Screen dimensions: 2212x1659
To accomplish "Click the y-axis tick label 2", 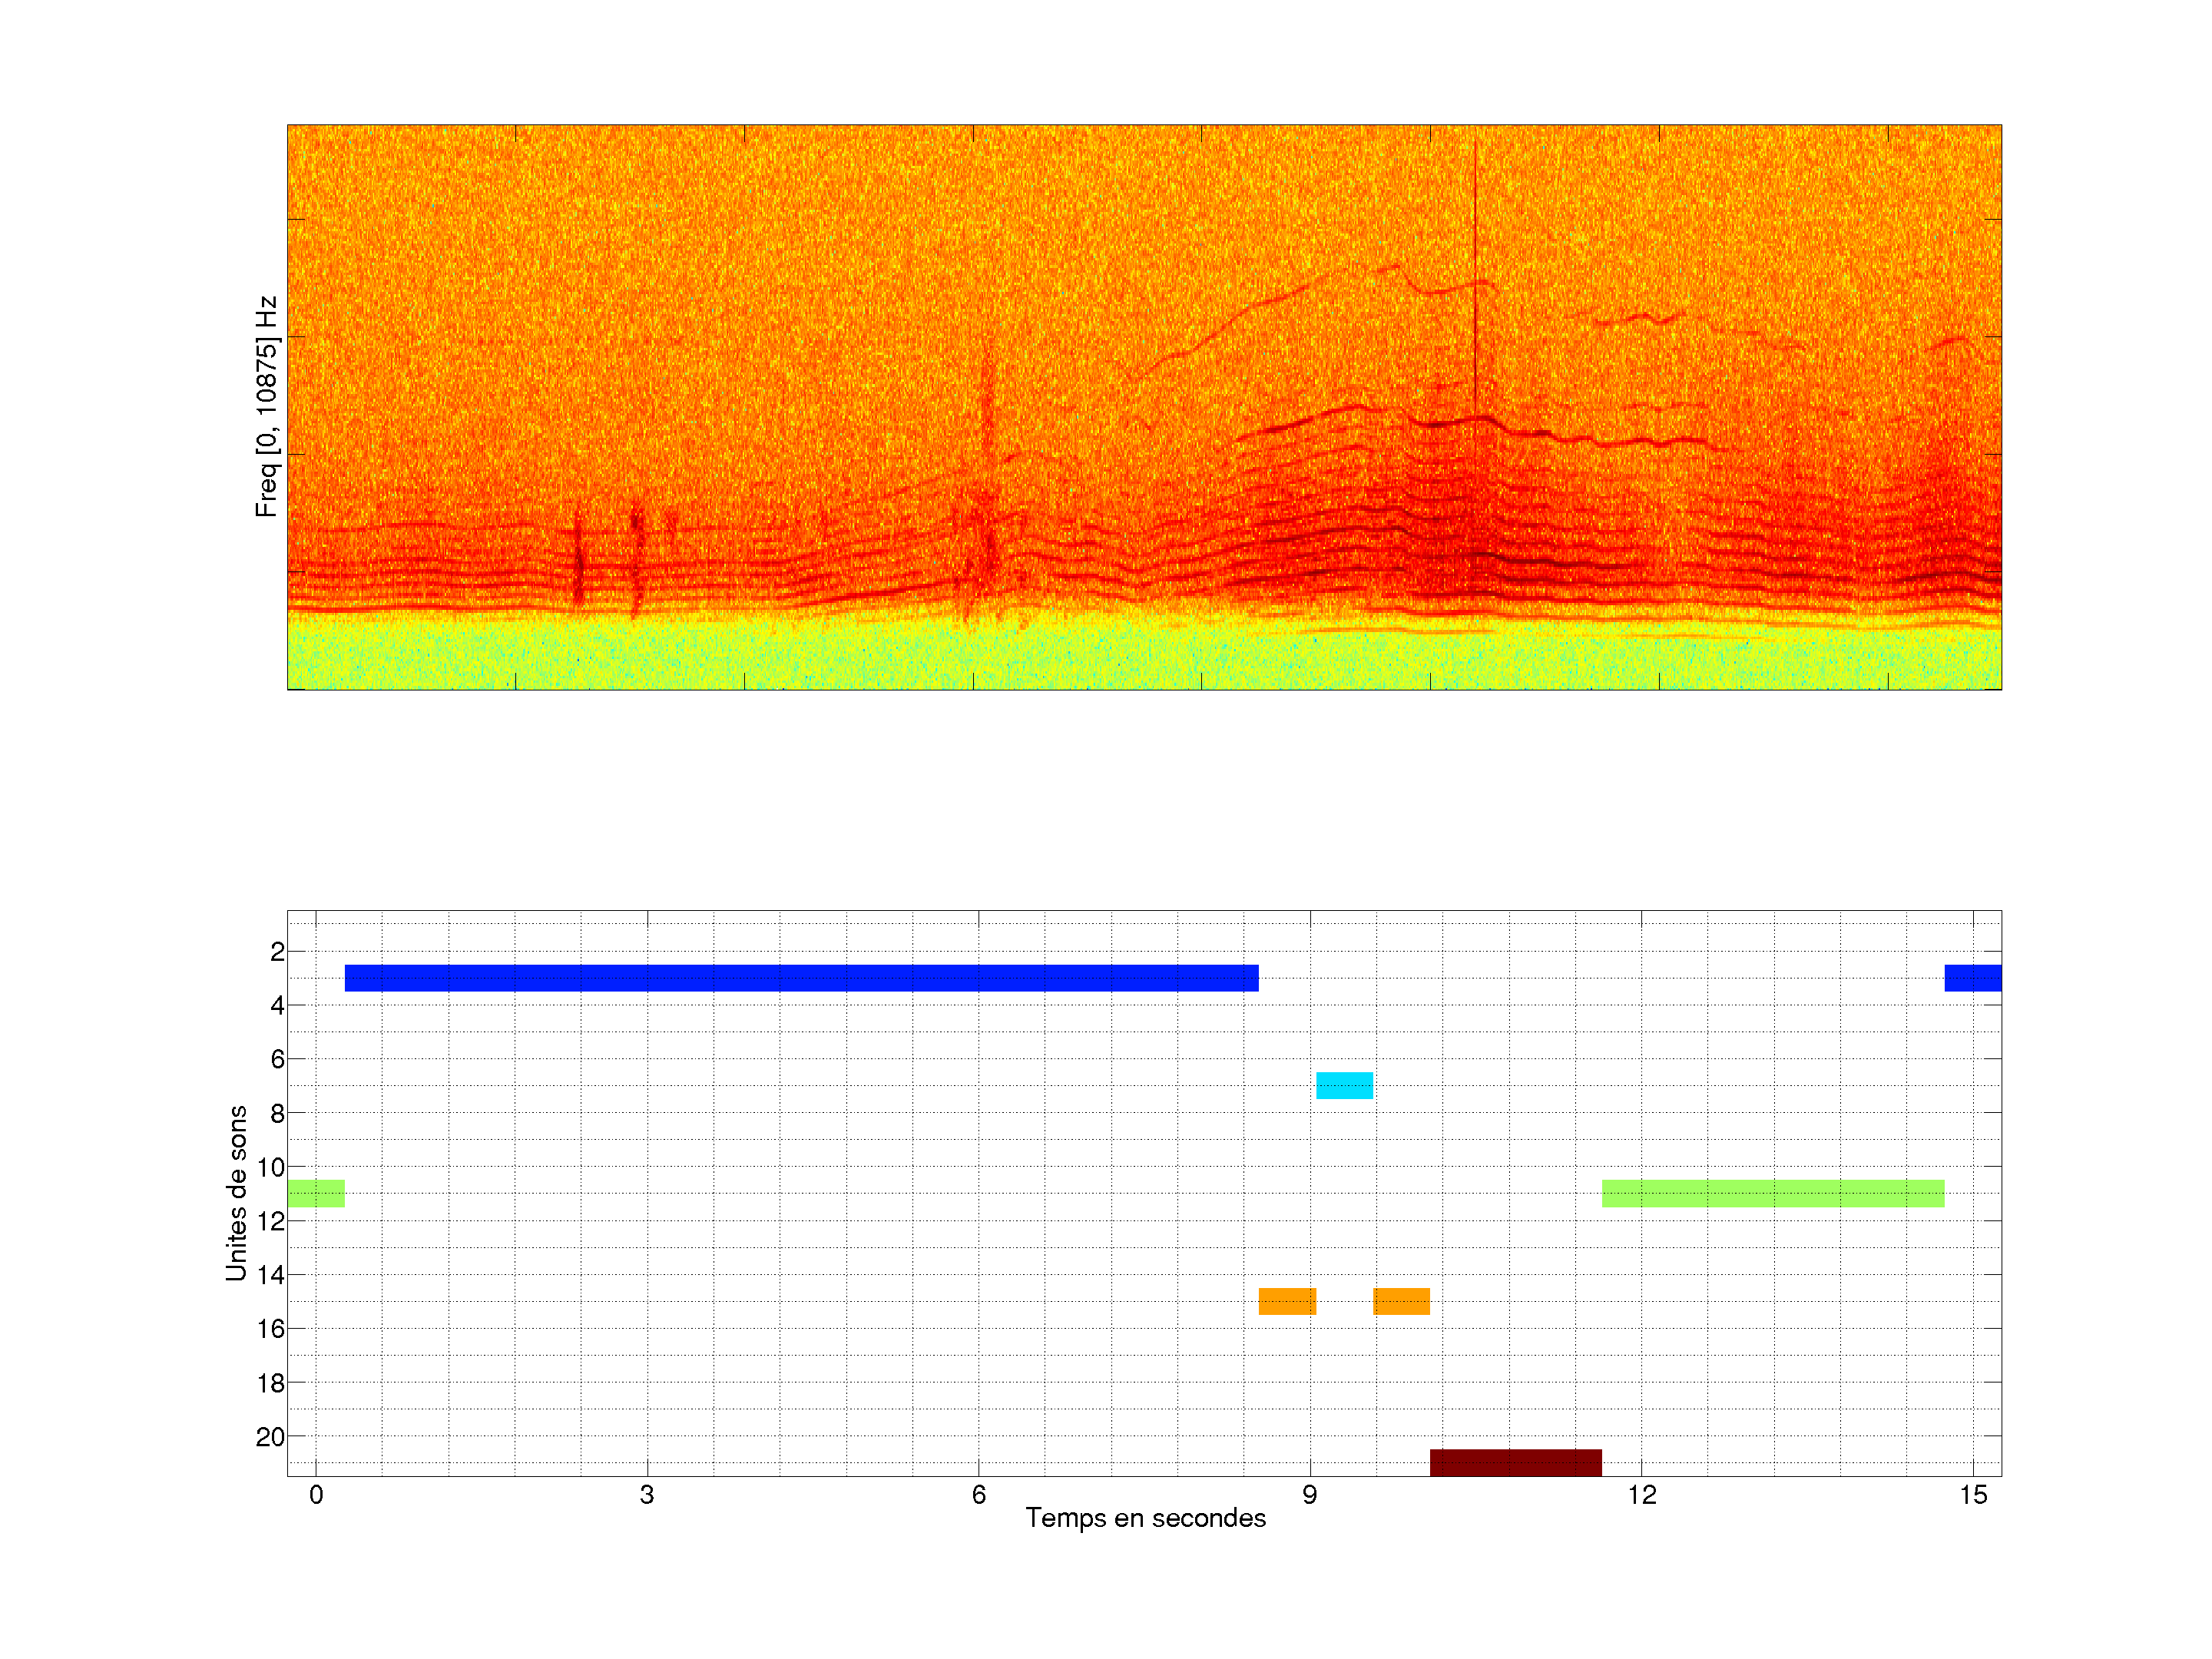I will click(x=277, y=952).
